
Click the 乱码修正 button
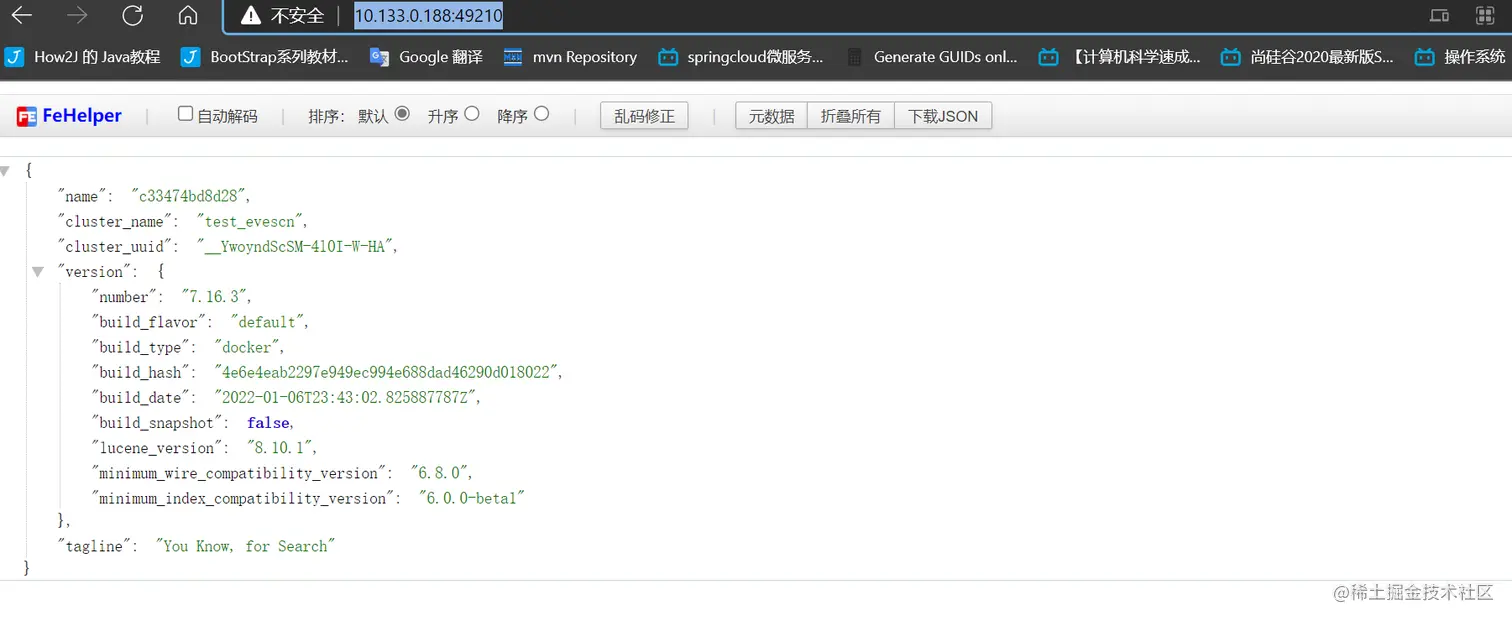click(x=644, y=115)
